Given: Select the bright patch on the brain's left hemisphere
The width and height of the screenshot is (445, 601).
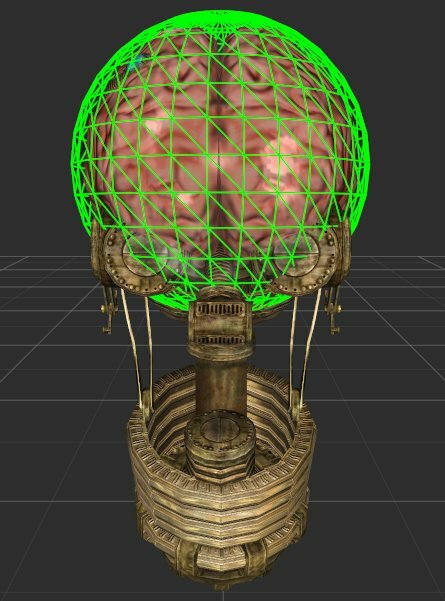Looking at the screenshot, I should (x=156, y=128).
